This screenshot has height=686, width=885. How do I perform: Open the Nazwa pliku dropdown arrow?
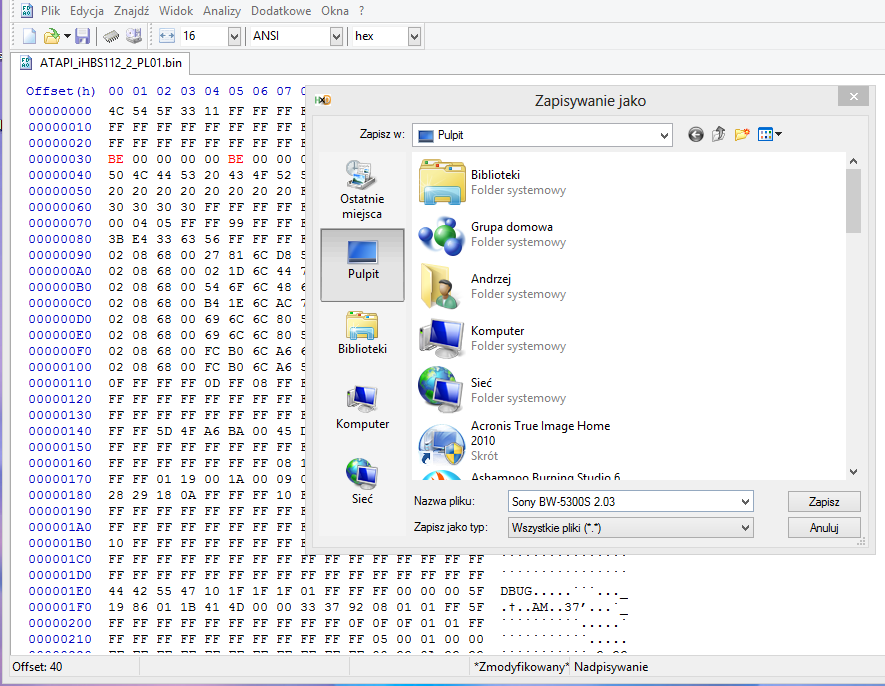(x=745, y=501)
